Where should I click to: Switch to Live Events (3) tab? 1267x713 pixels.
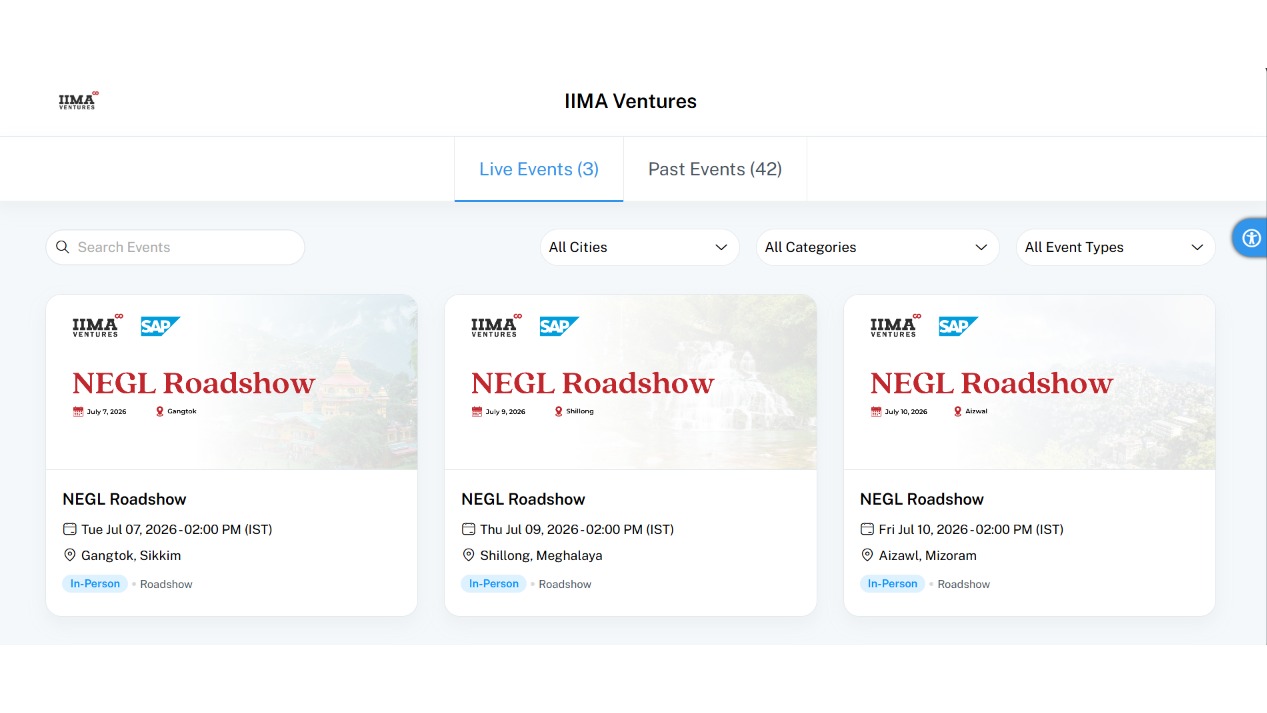pos(539,169)
